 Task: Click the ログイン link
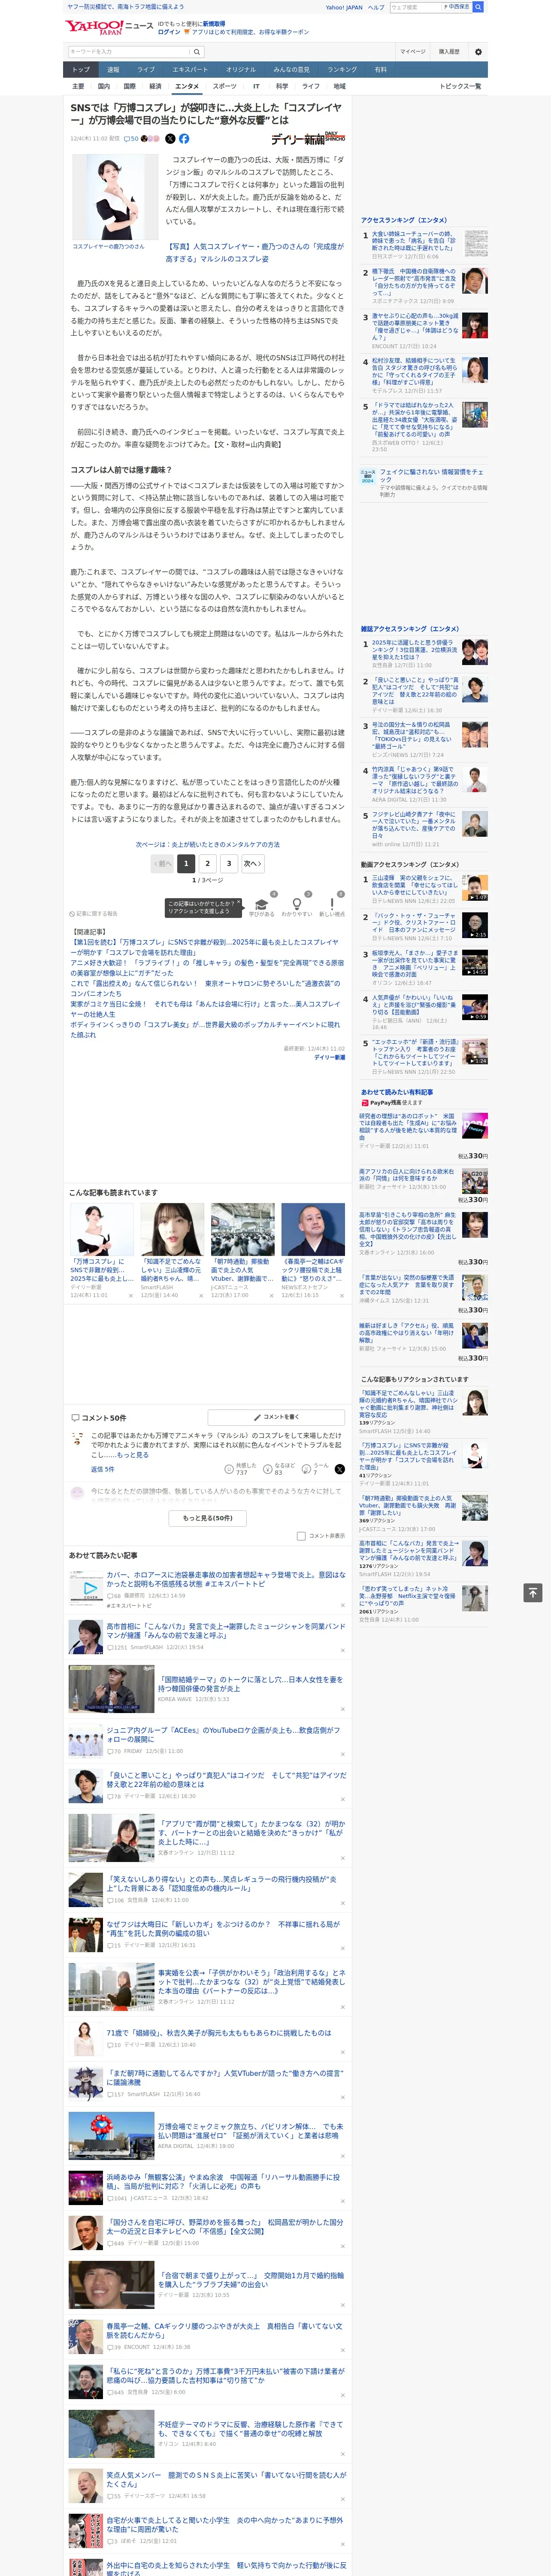pos(169,32)
